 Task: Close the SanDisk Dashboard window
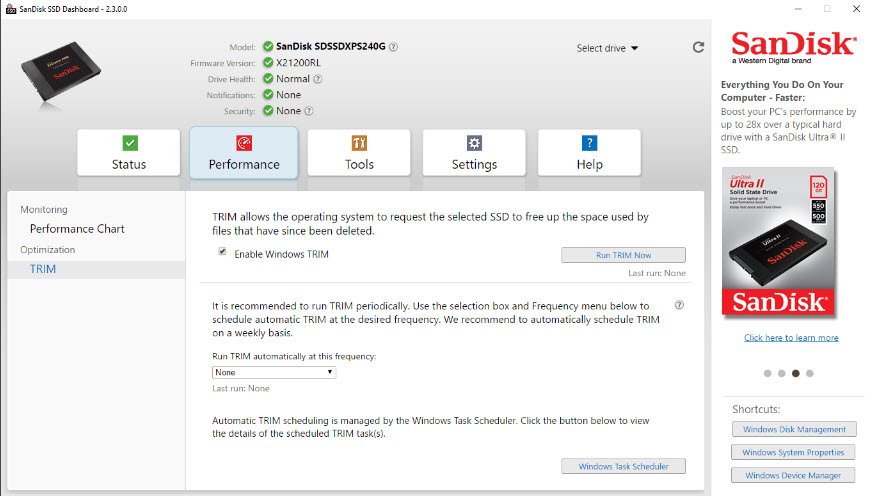857,9
